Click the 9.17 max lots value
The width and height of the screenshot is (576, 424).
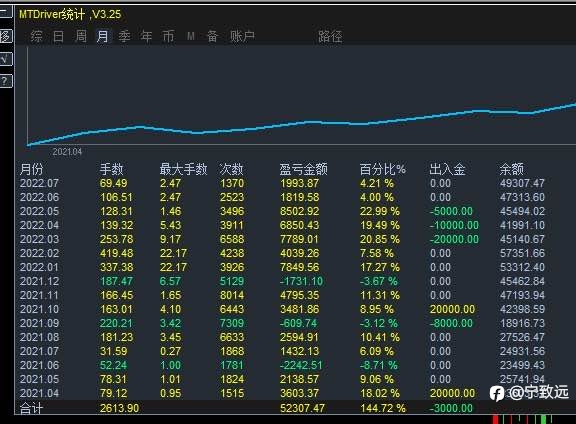coord(170,239)
